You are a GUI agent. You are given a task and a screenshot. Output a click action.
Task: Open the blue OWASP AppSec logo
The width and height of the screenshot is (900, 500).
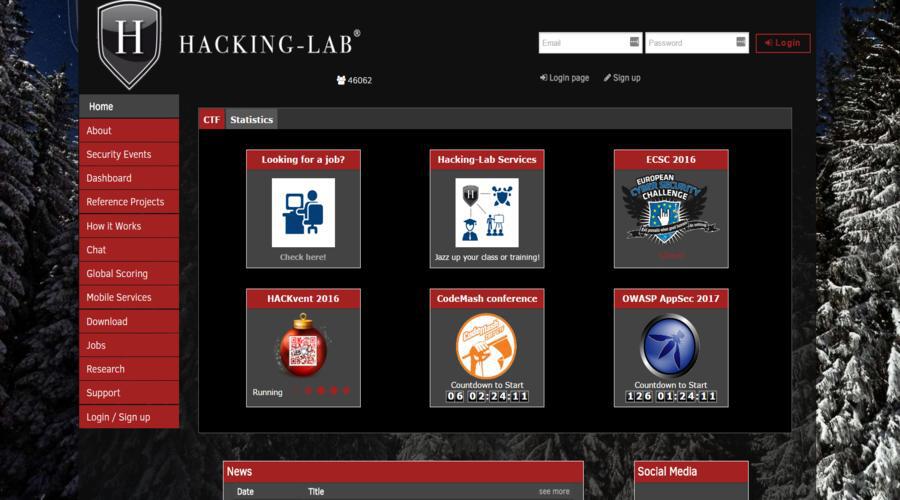coord(670,346)
